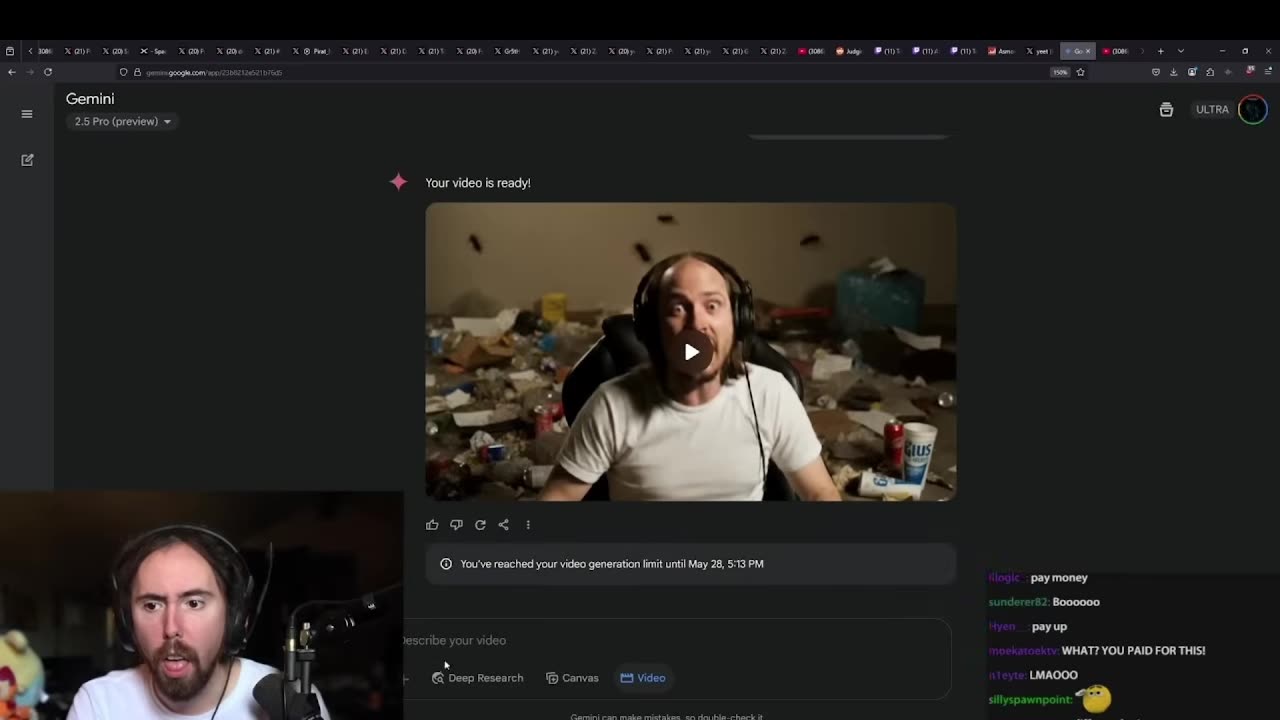Click the video generation limit notice text
This screenshot has width=1280, height=720.
(612, 564)
